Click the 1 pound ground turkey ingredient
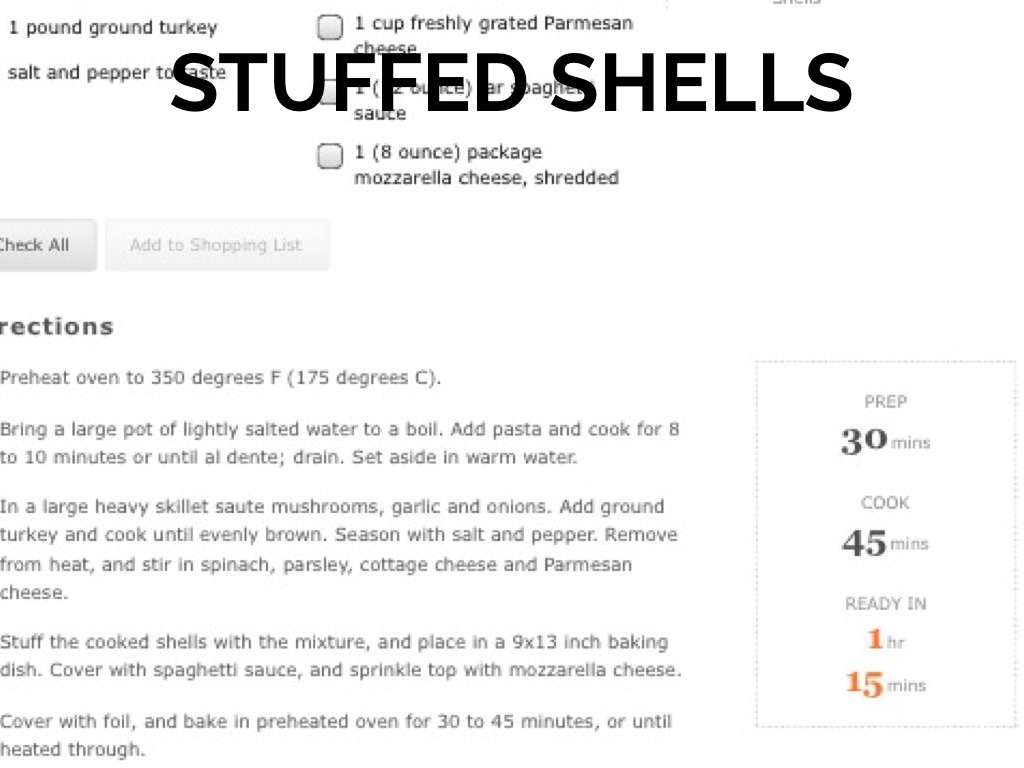 pyautogui.click(x=112, y=28)
